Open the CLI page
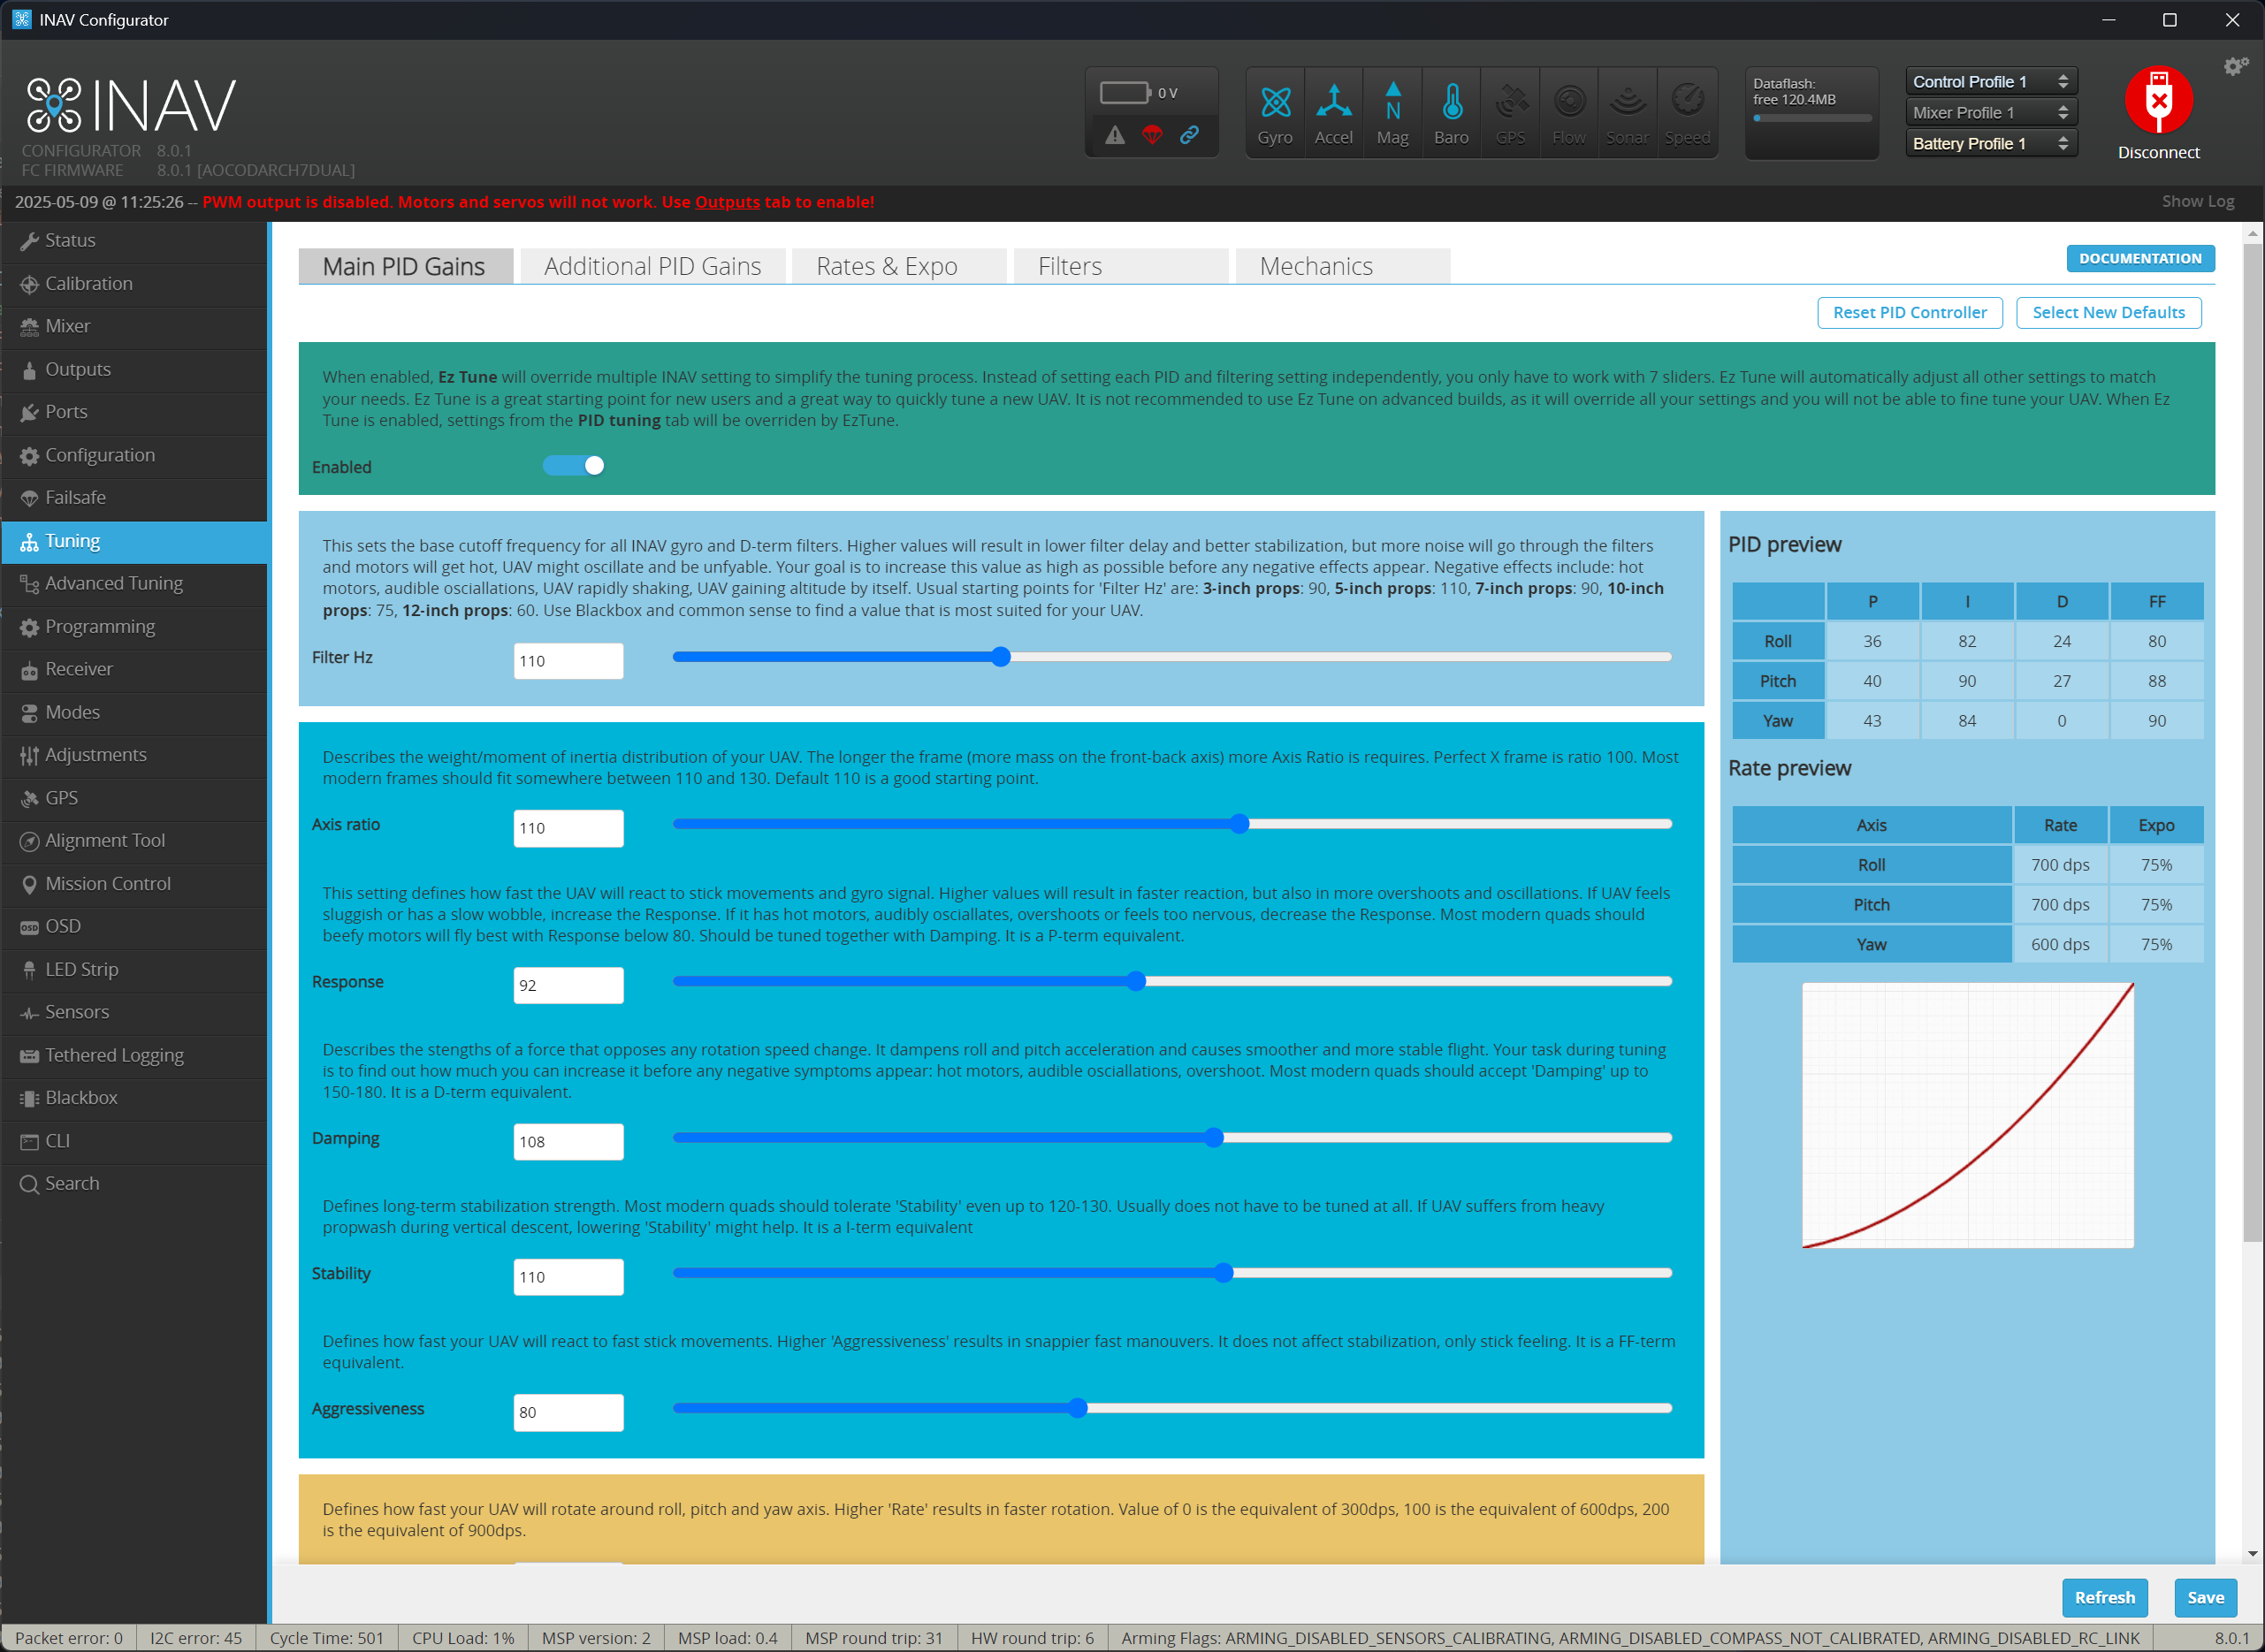The image size is (2265, 1652). click(134, 1141)
